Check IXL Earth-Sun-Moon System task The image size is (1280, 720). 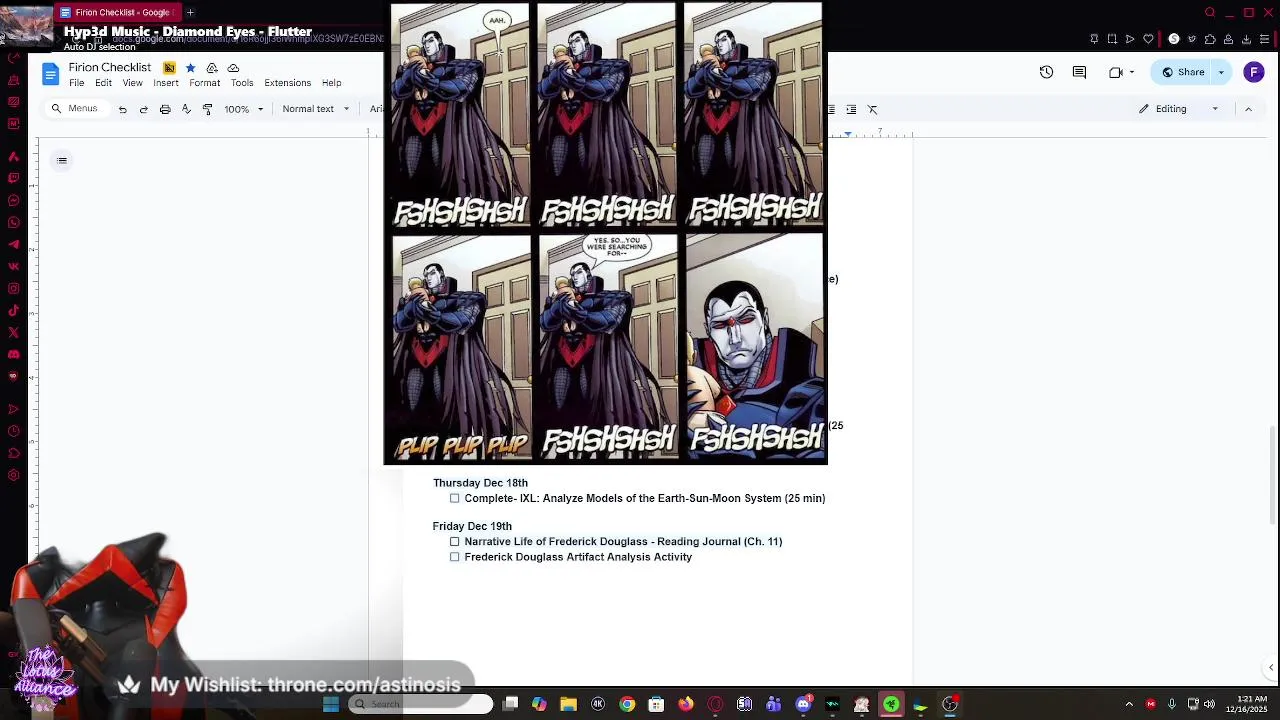coord(455,498)
